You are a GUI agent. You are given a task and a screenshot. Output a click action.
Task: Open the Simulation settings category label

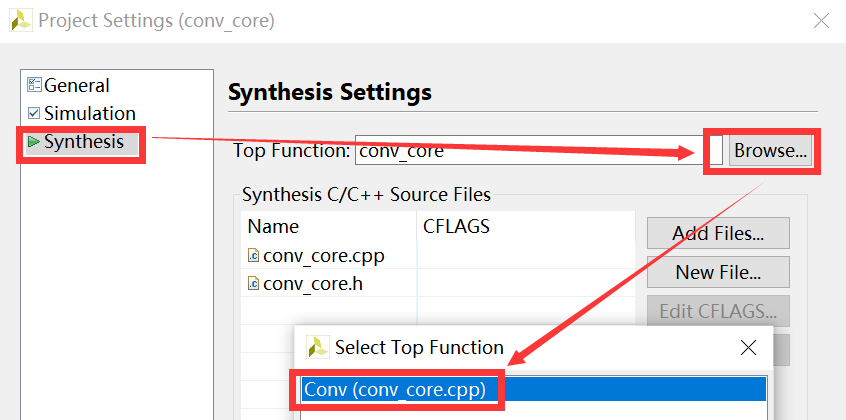click(x=90, y=114)
